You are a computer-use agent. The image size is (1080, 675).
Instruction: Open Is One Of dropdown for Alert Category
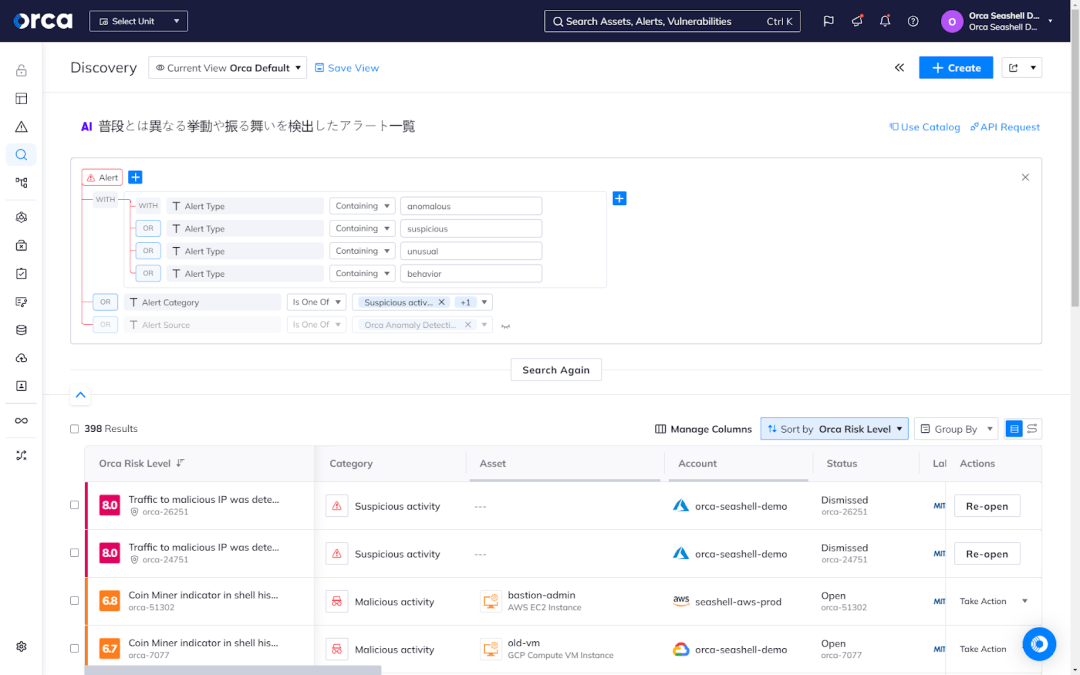(316, 302)
